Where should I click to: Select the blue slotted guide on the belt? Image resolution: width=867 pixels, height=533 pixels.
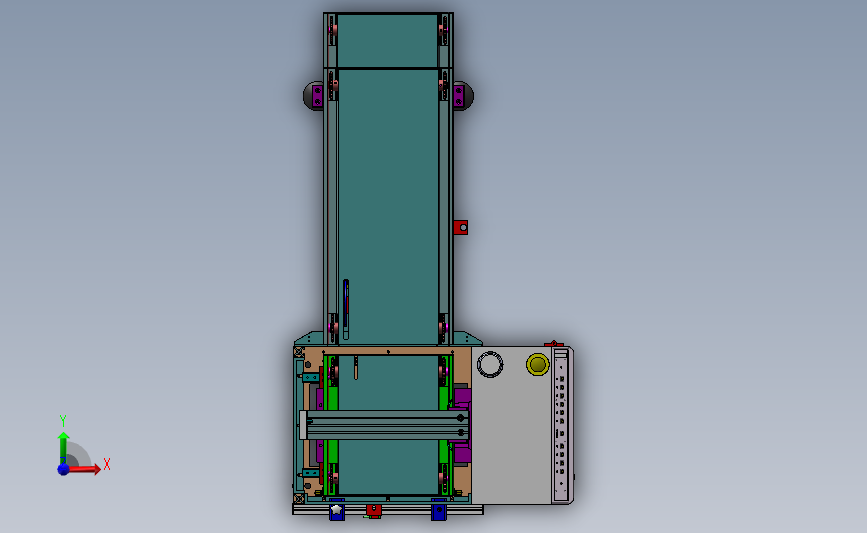point(346,309)
